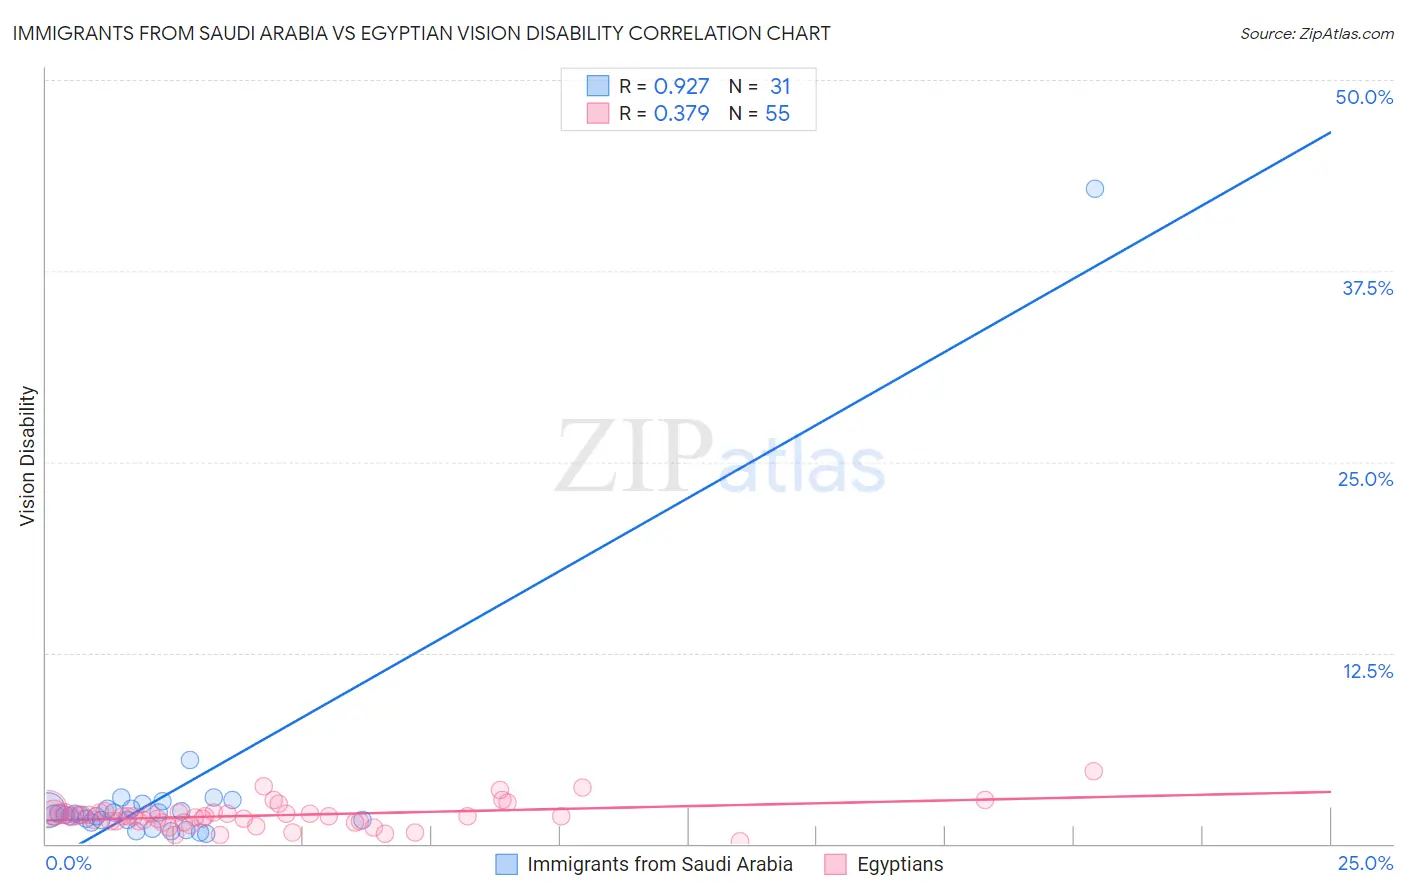The height and width of the screenshot is (892, 1406).
Task: Click the 0.0% x-axis label
Action: coord(69,863)
